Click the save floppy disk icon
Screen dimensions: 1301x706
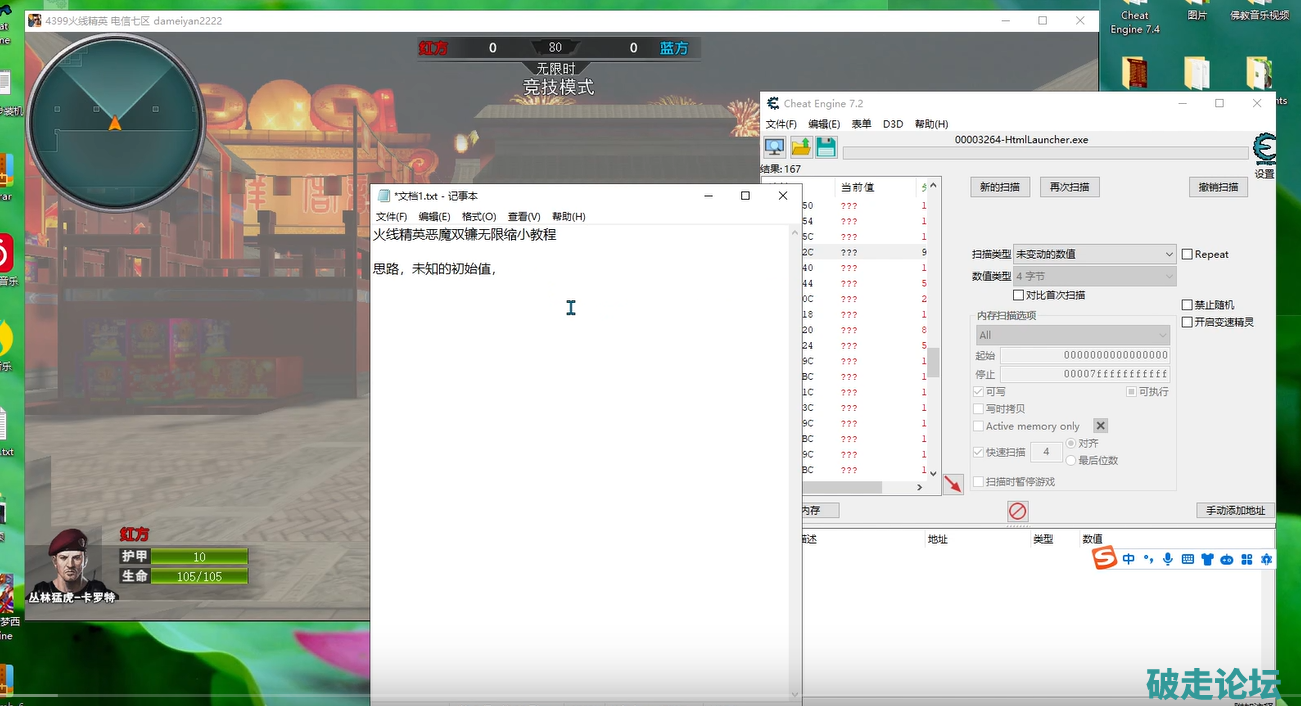[x=826, y=147]
